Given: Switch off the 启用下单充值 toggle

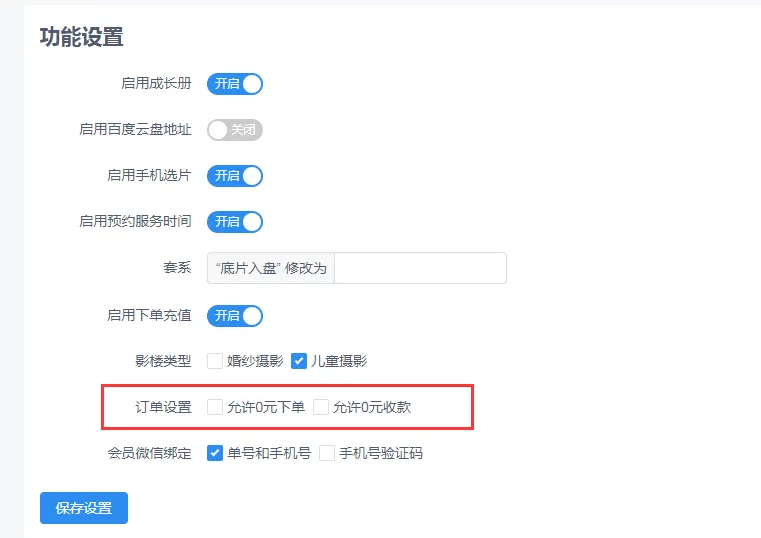Looking at the screenshot, I should tap(235, 316).
